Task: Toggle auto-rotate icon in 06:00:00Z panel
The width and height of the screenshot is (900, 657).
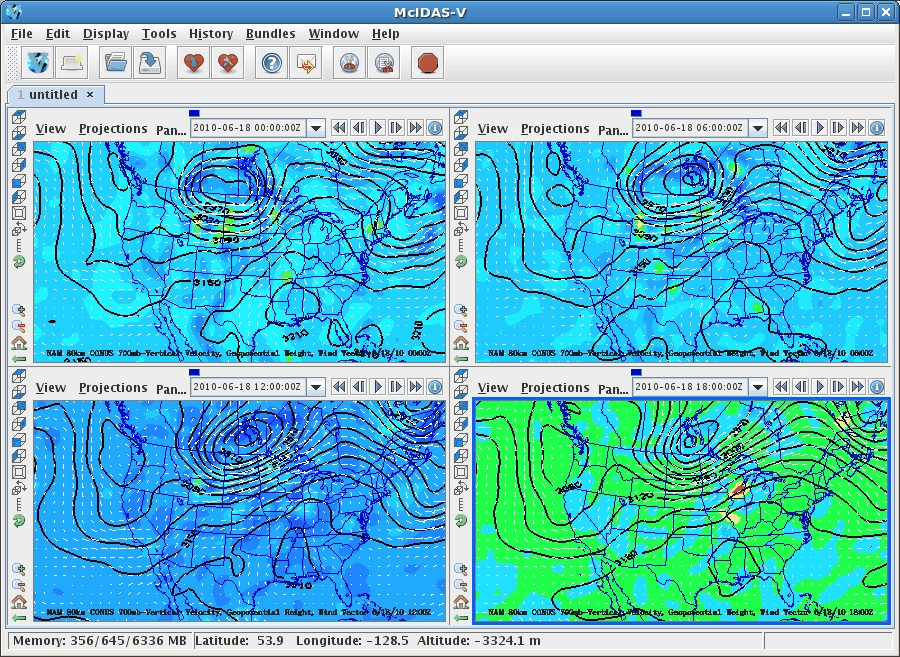Action: pyautogui.click(x=461, y=262)
